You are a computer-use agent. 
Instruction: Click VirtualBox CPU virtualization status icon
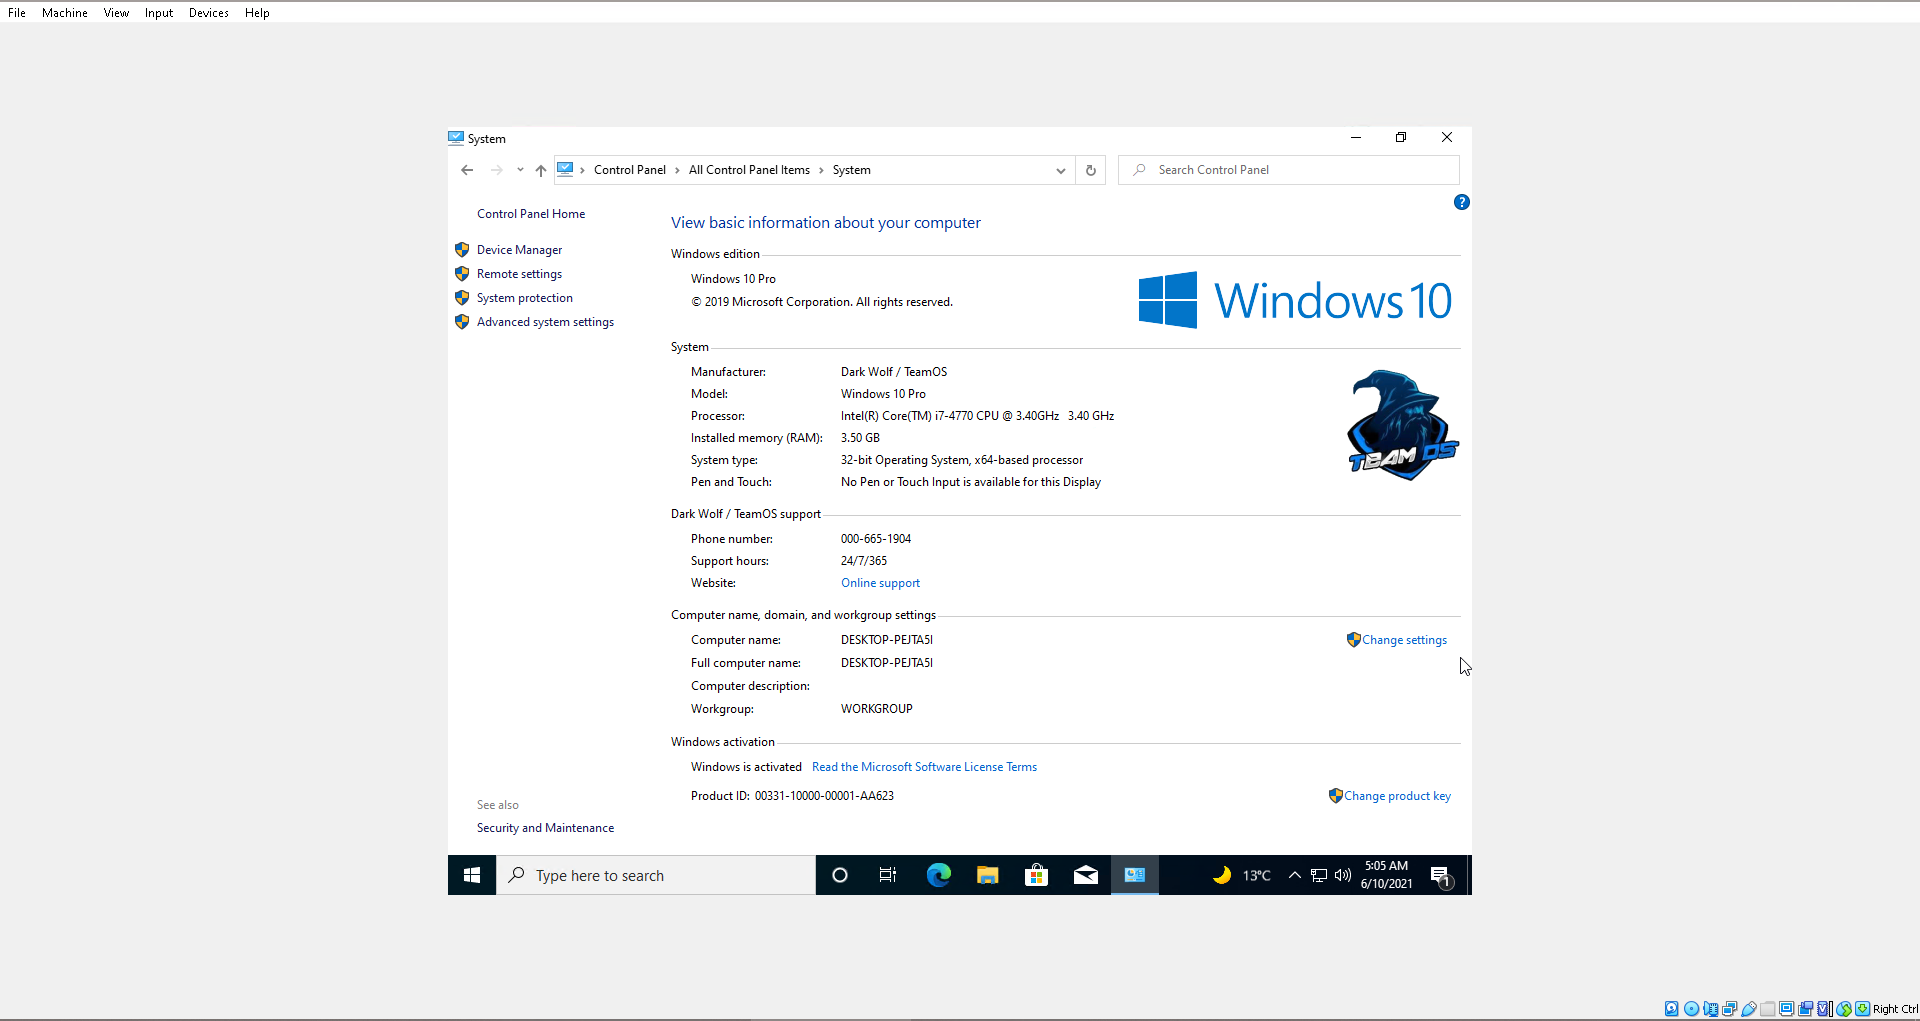point(1825,1009)
